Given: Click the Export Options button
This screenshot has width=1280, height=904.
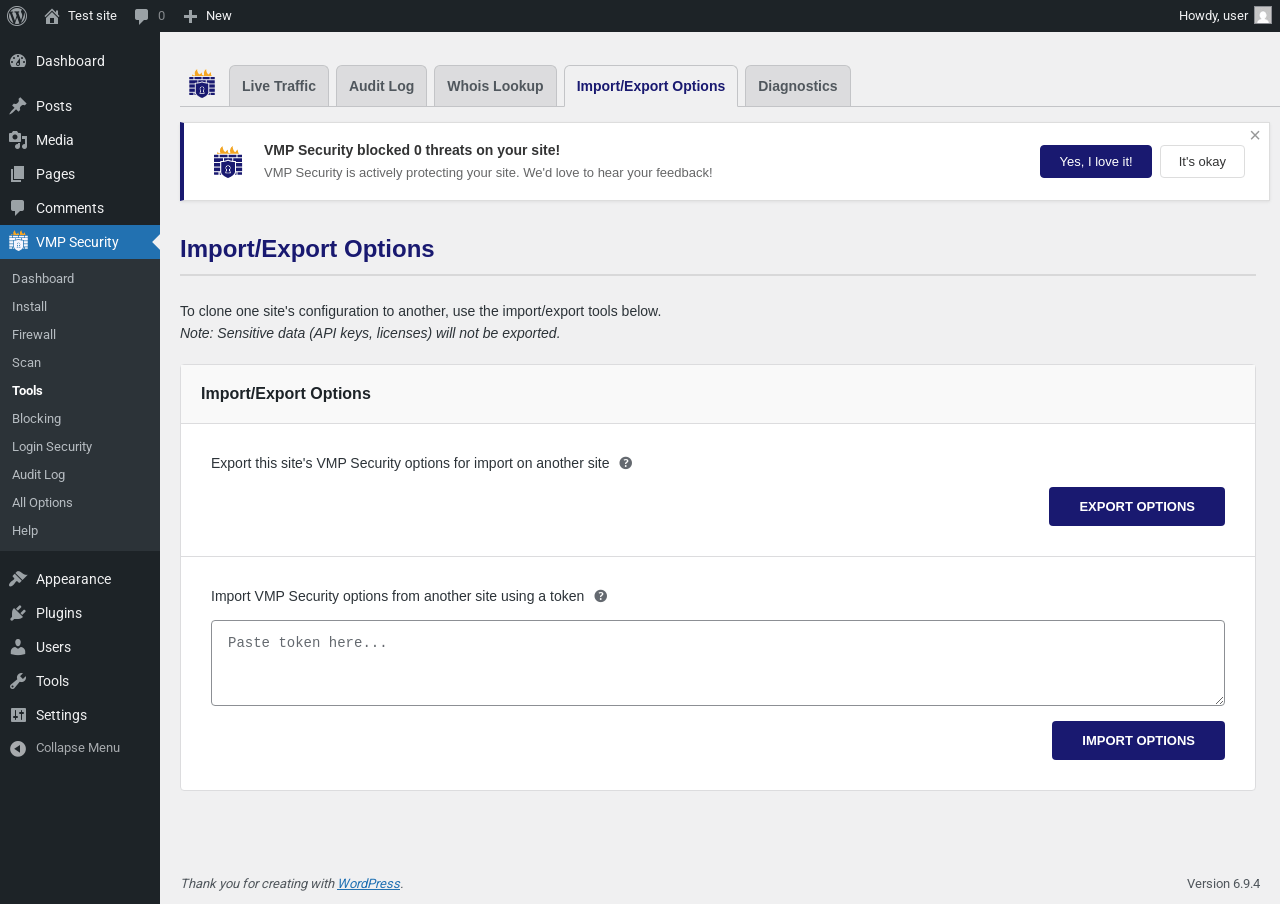Looking at the screenshot, I should (x=1137, y=506).
